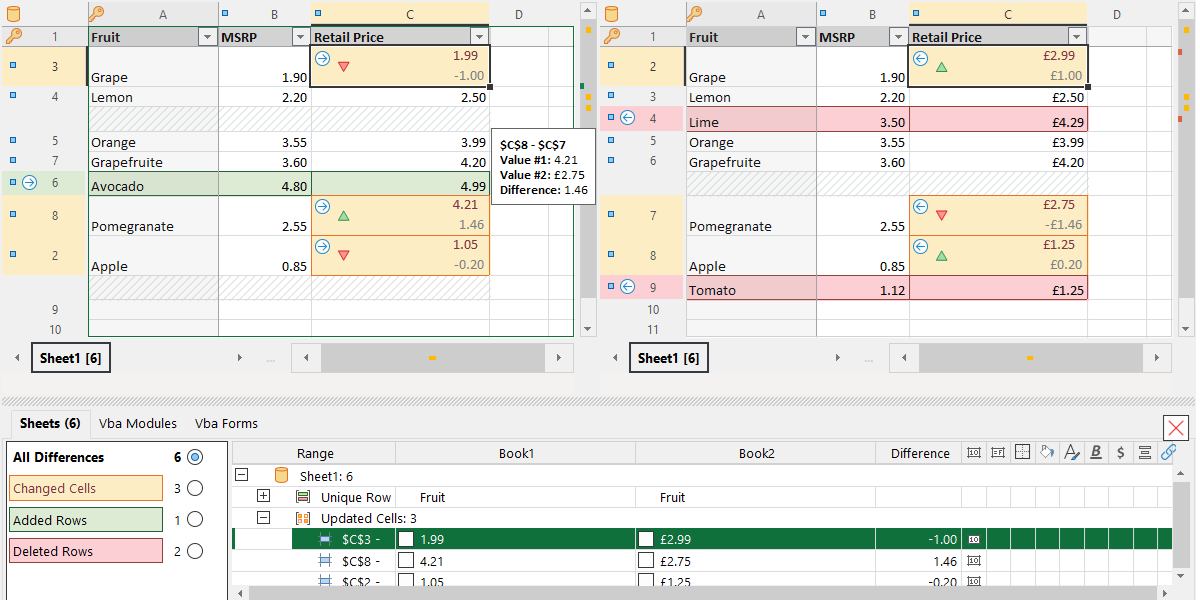This screenshot has width=1200, height=600.
Task: Click the alignment comparison icon
Action: click(1143, 452)
